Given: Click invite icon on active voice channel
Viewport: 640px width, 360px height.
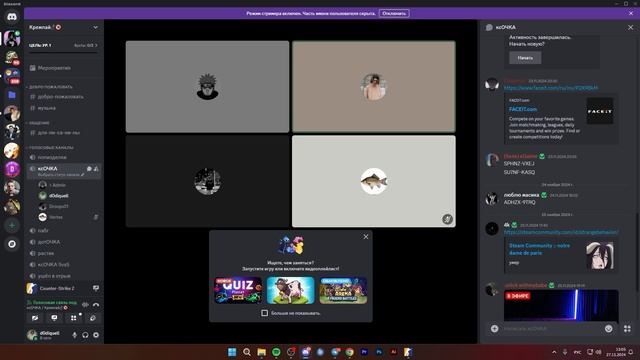Looking at the screenshot, I should [96, 169].
